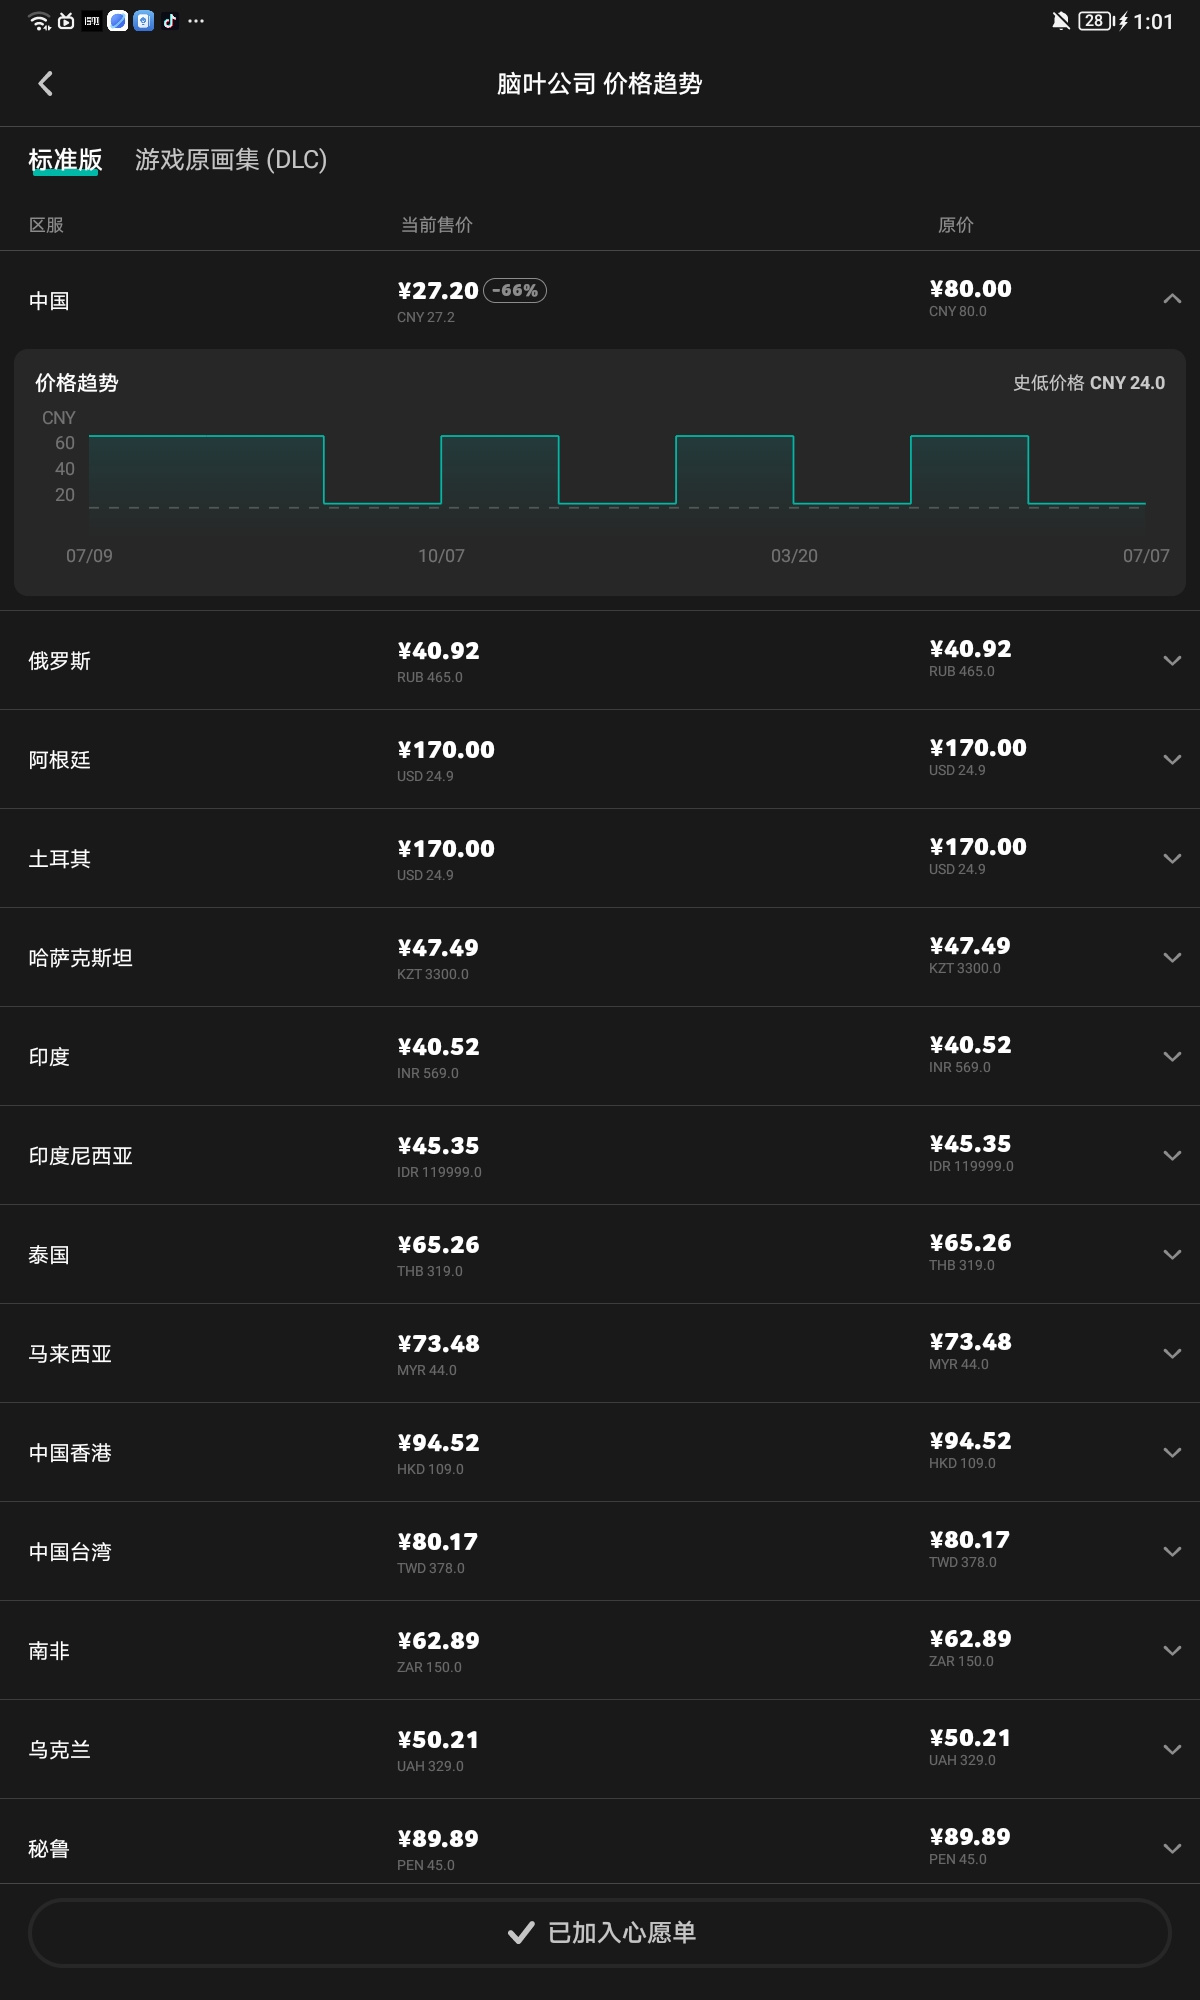1200x2000 pixels.
Task: Tap the 03/20 date on chart axis
Action: pos(794,556)
